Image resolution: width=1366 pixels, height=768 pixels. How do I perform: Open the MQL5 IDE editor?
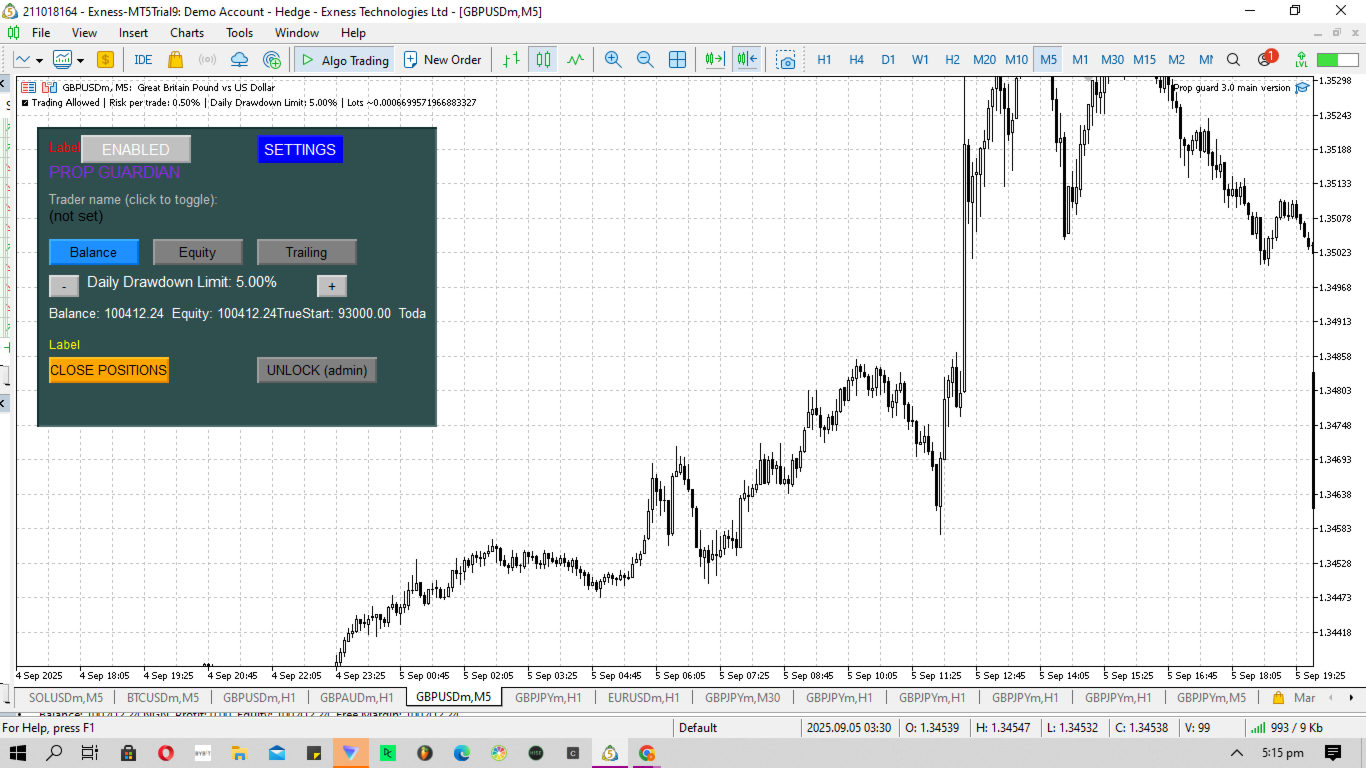[143, 60]
